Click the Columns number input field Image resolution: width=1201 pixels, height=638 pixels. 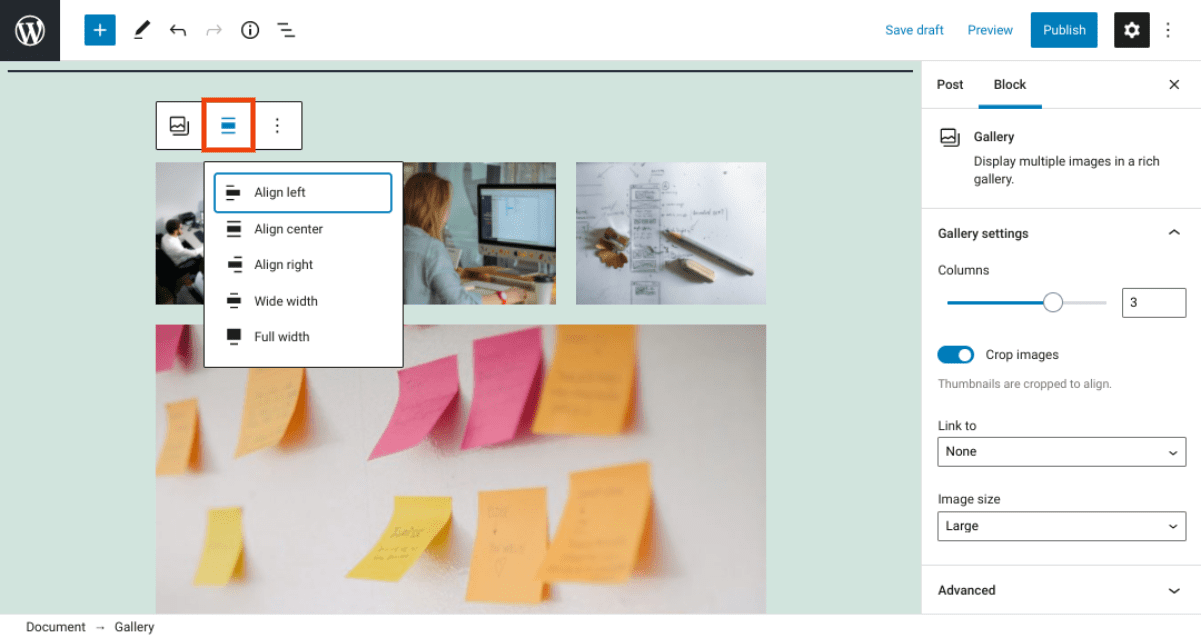click(x=1153, y=302)
